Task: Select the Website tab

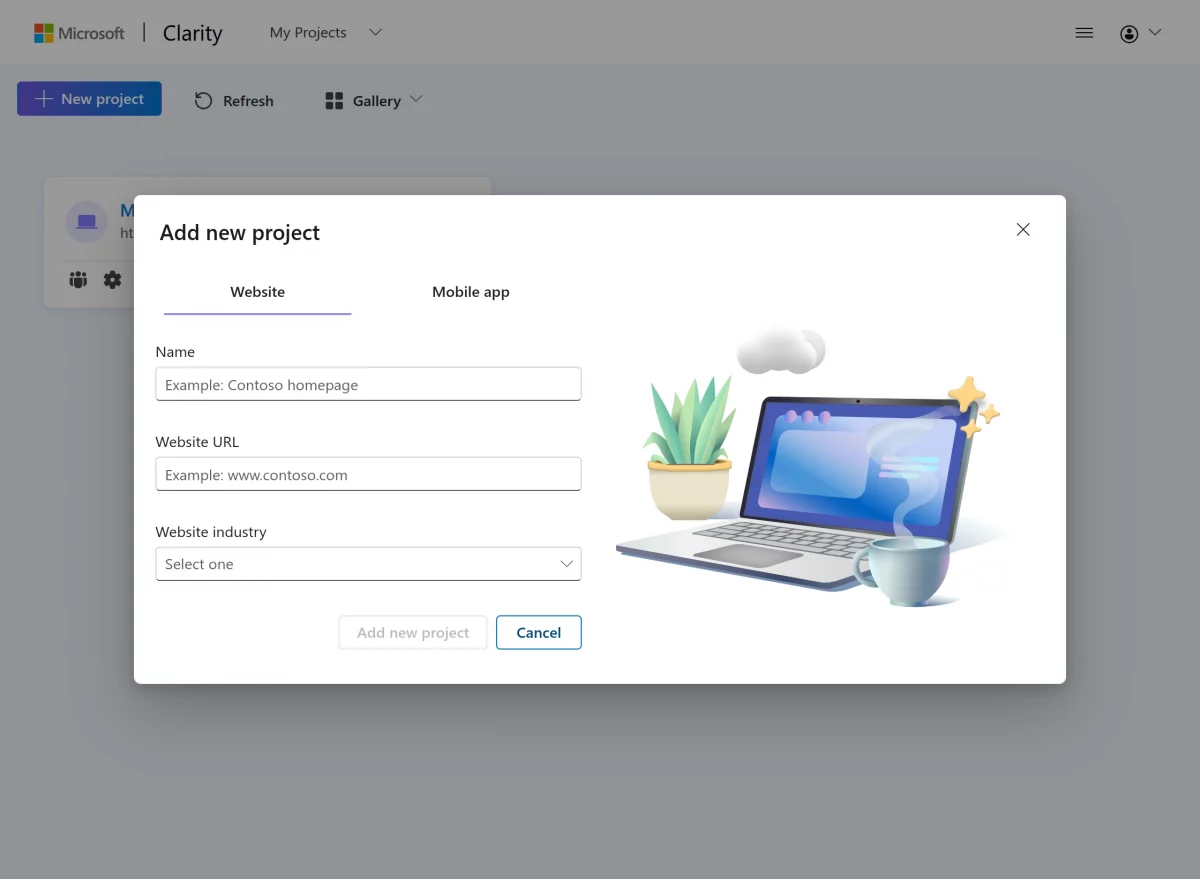Action: tap(258, 292)
